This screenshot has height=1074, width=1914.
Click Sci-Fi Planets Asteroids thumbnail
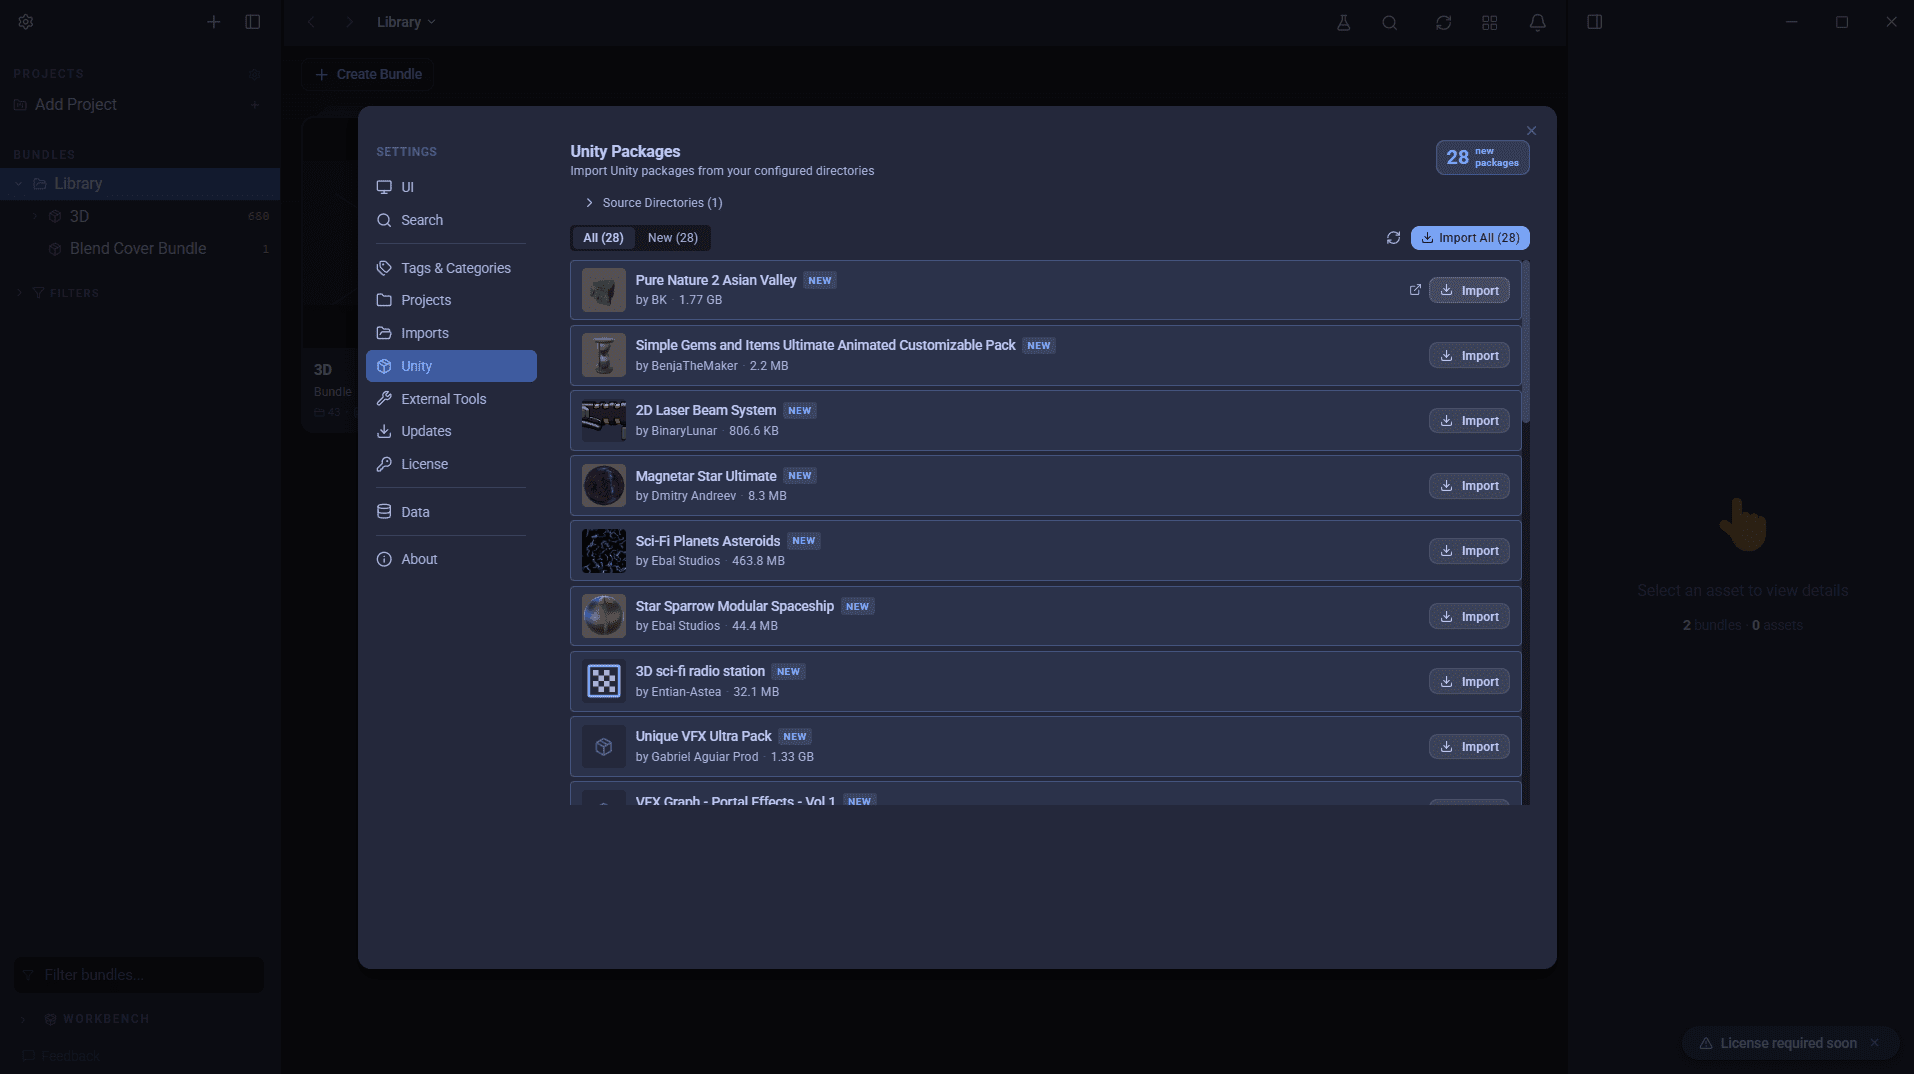(604, 551)
